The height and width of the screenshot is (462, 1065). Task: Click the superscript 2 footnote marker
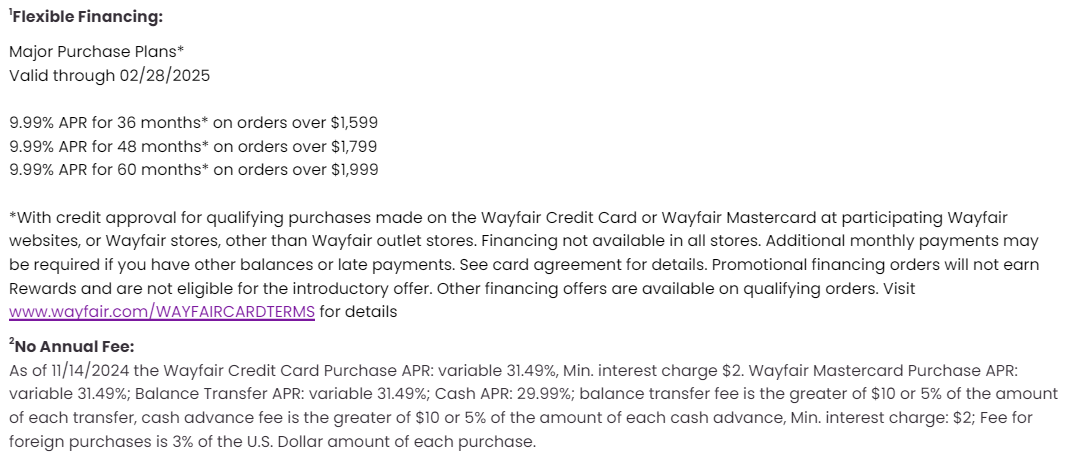pyautogui.click(x=11, y=343)
